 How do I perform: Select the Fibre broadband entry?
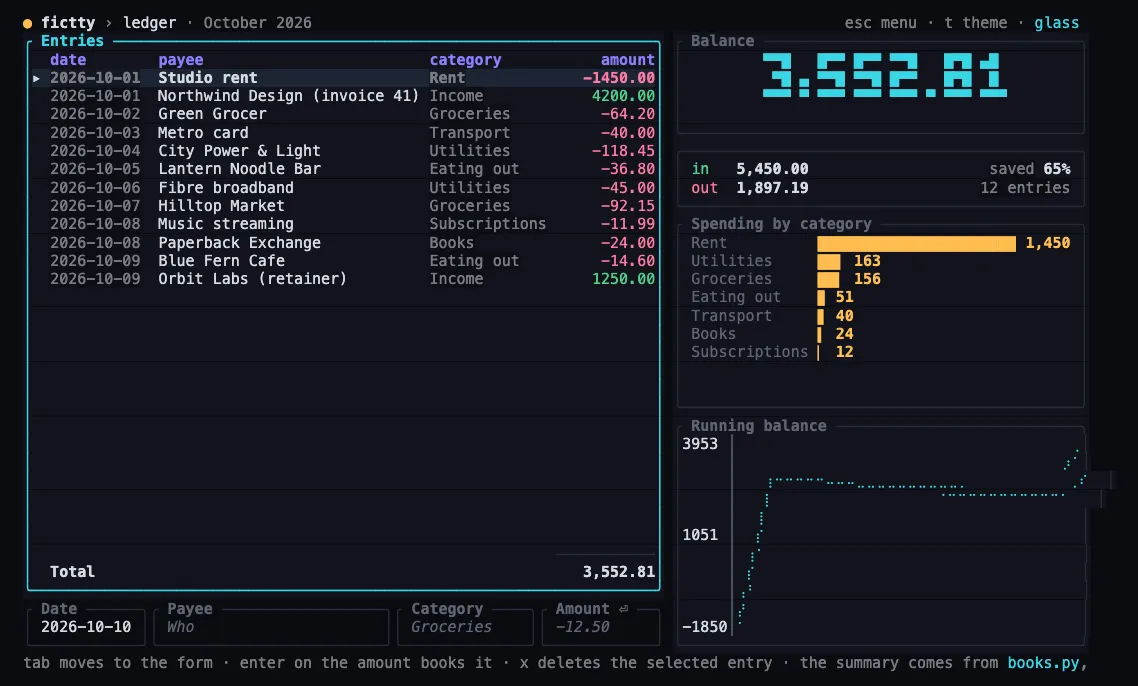tap(344, 188)
